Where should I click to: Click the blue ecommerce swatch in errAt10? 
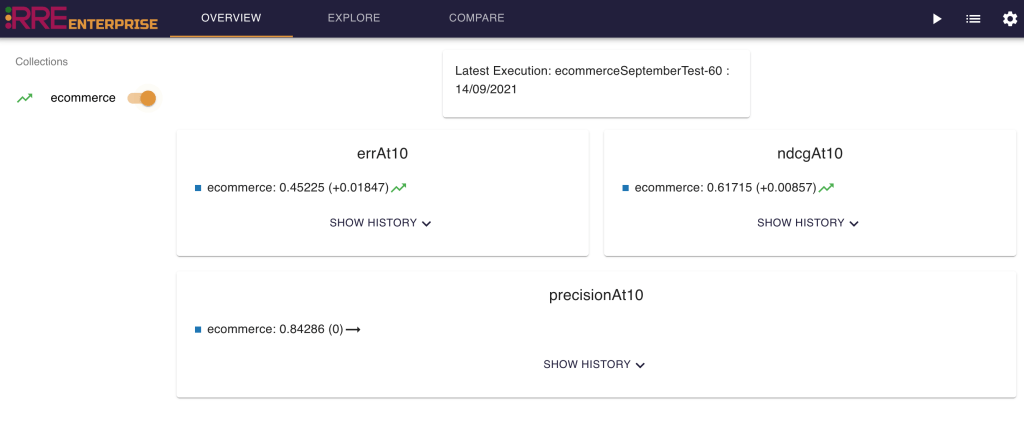click(198, 187)
